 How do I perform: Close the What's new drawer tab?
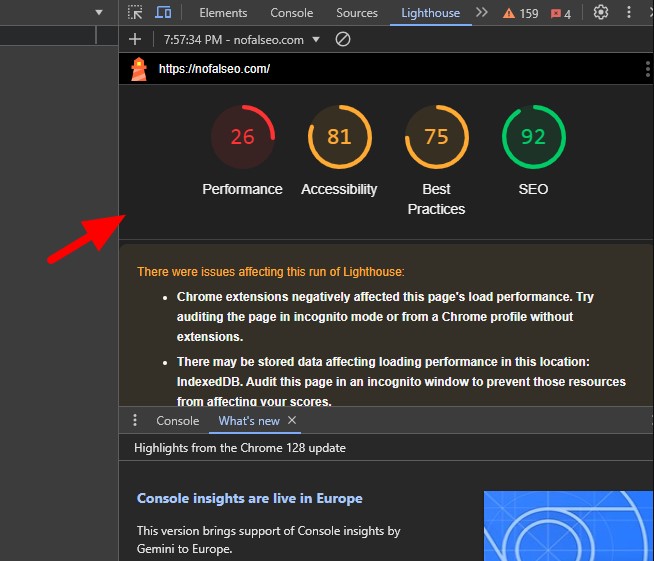292,421
